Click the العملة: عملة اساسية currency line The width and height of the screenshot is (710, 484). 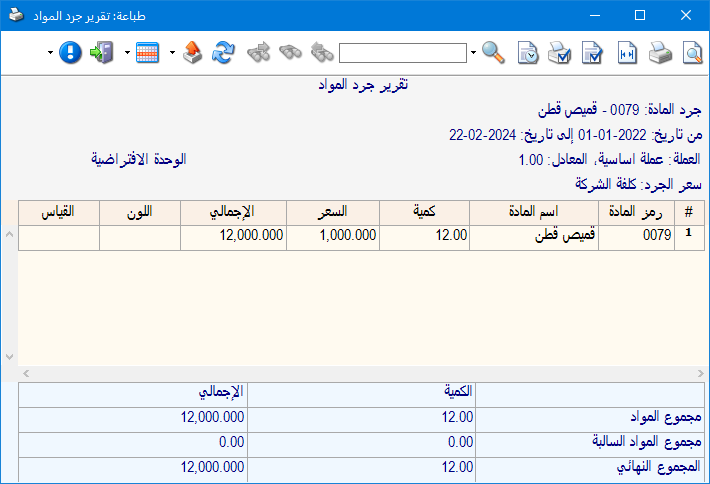tap(609, 159)
